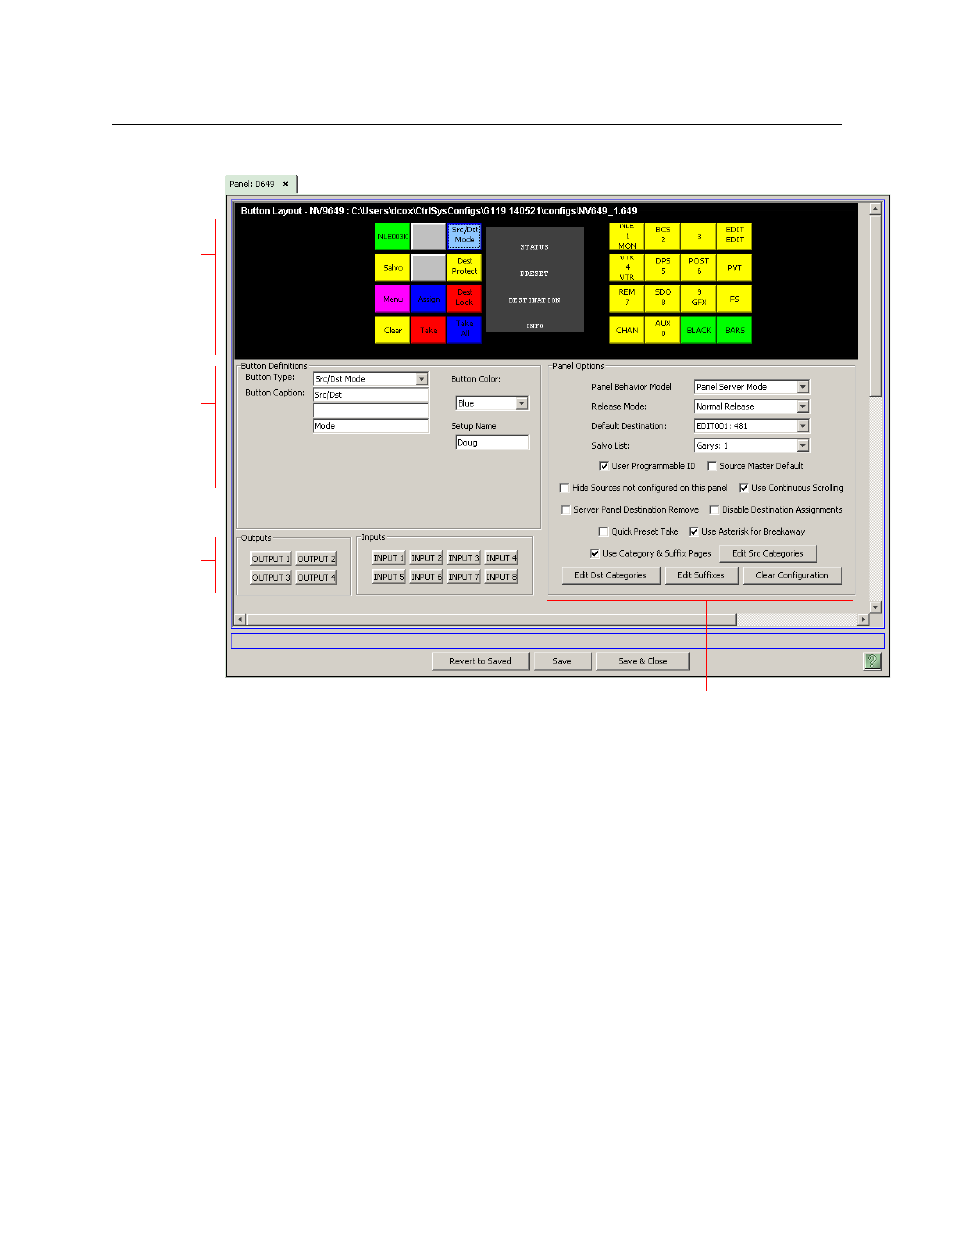The image size is (954, 1235).
Task: Click the Save button
Action: pos(562,661)
